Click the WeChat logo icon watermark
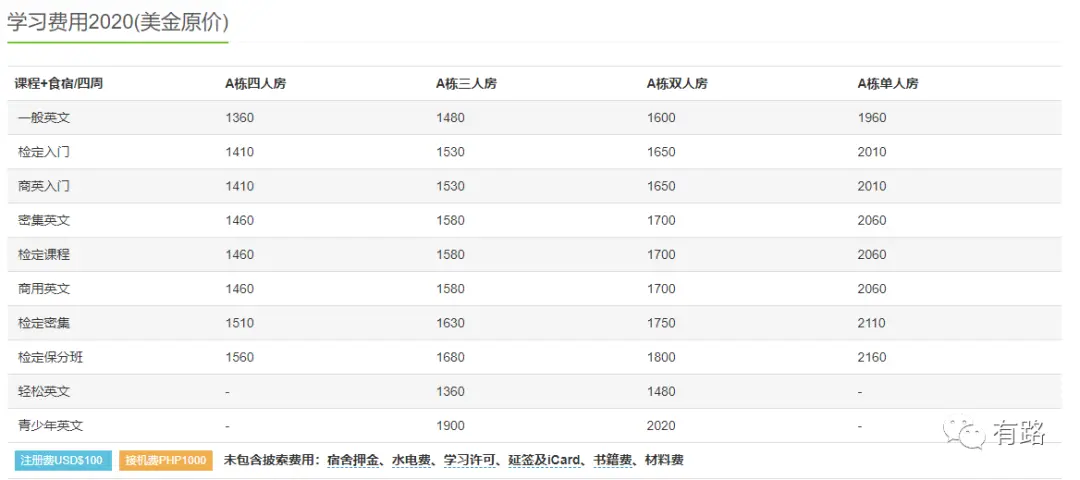The height and width of the screenshot is (480, 1080). pyautogui.click(x=964, y=432)
